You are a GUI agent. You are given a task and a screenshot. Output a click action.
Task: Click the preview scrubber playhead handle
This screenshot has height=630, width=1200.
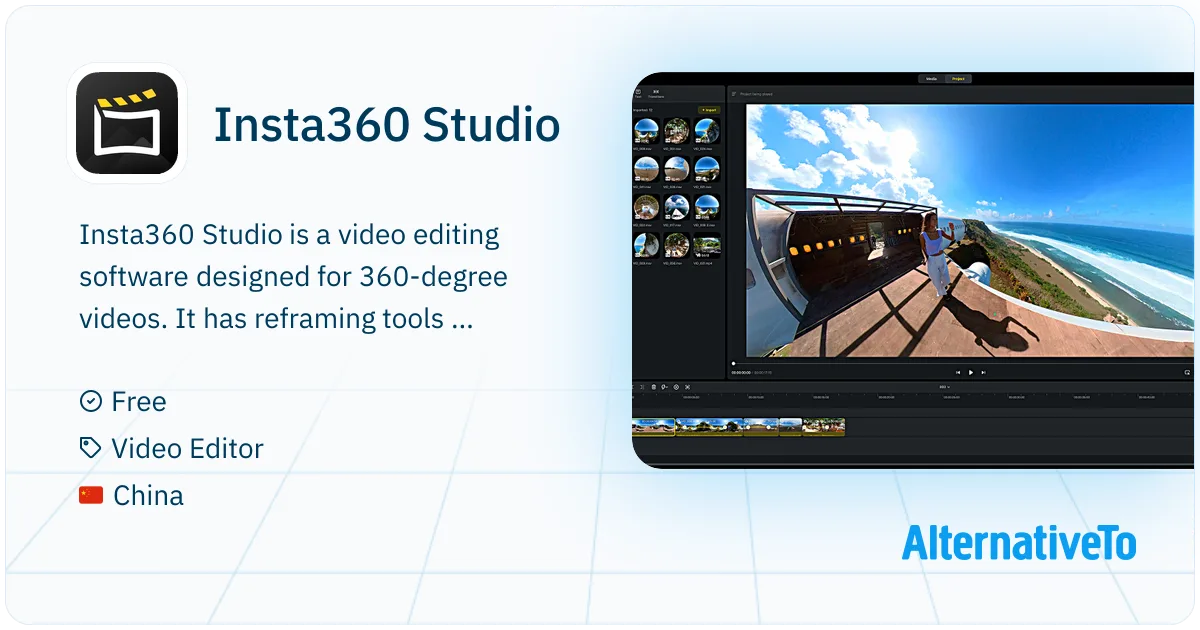tap(734, 363)
